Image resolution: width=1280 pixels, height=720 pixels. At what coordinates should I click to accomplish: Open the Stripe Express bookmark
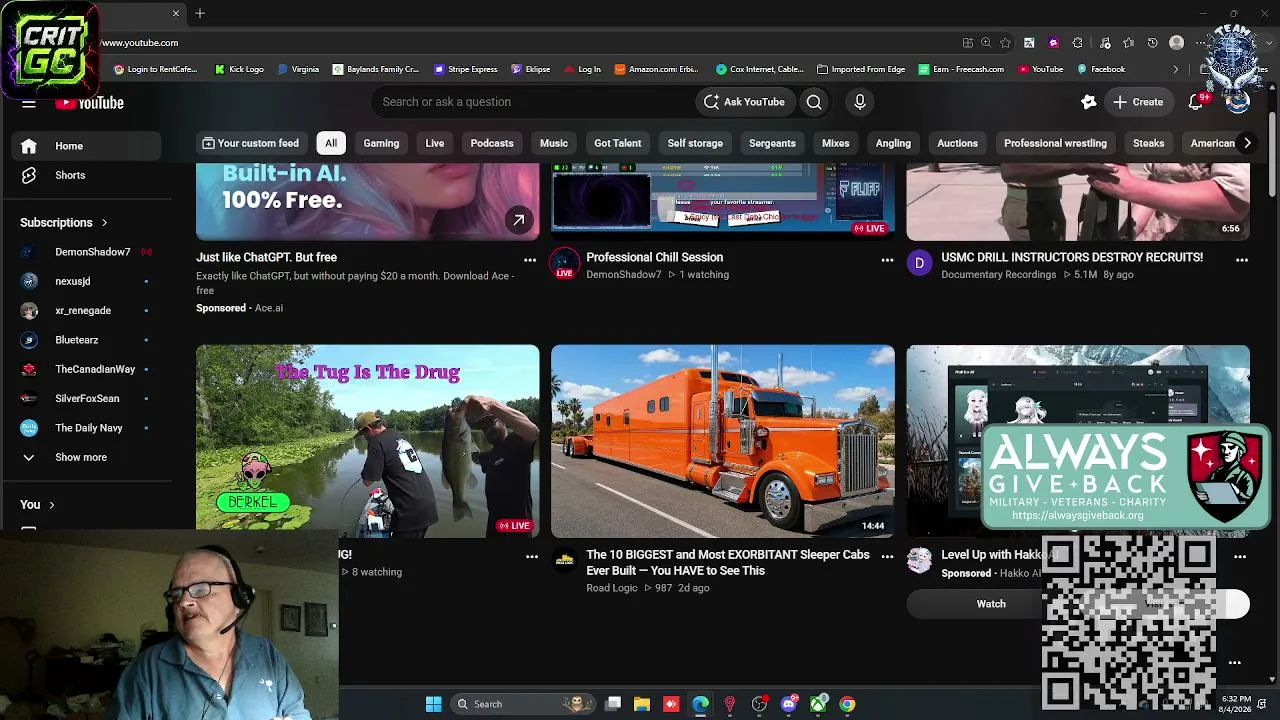click(x=466, y=69)
